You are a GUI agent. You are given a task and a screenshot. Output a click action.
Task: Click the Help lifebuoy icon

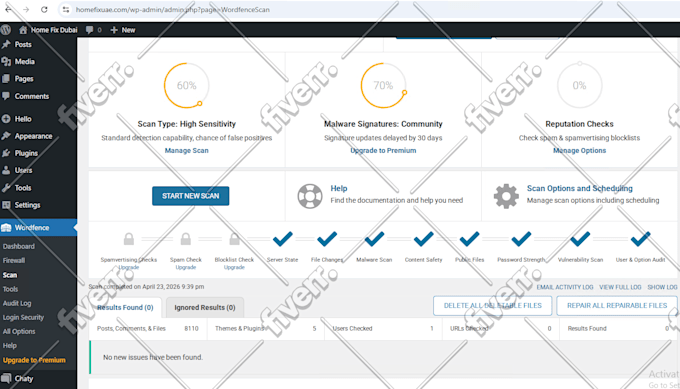310,196
